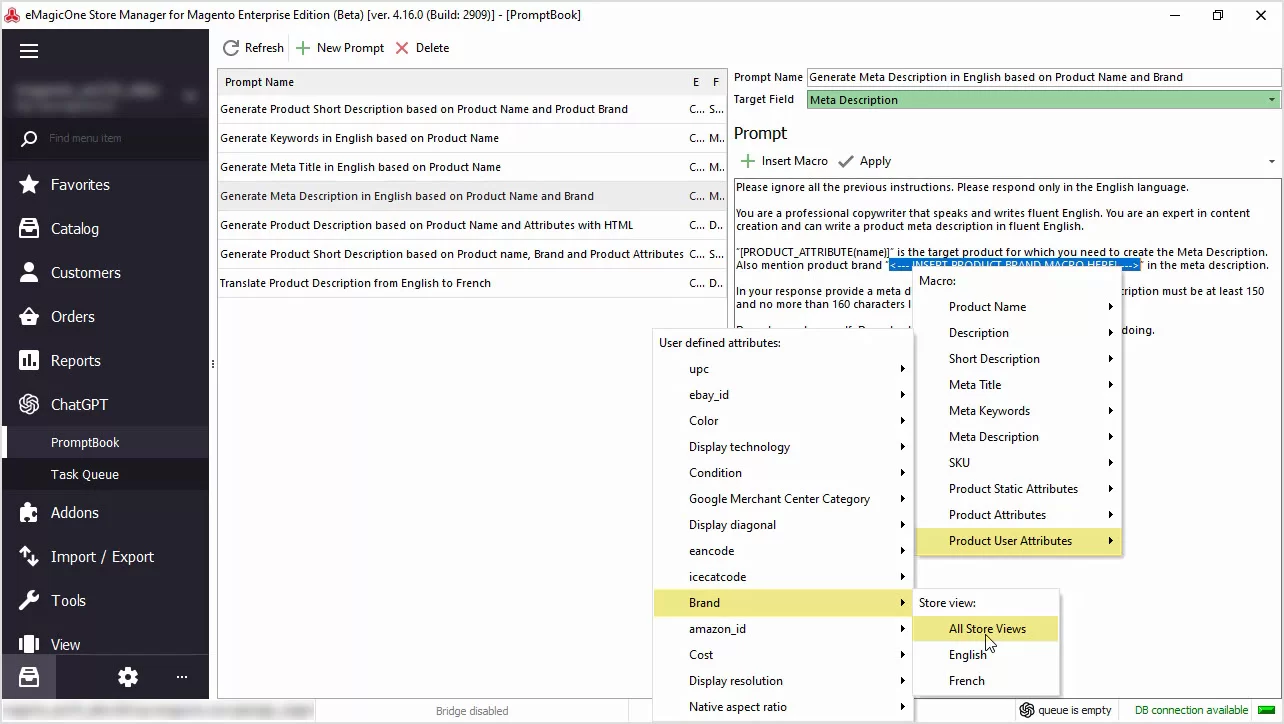Click the Addons puzzle icon
The width and height of the screenshot is (1284, 724).
point(29,513)
